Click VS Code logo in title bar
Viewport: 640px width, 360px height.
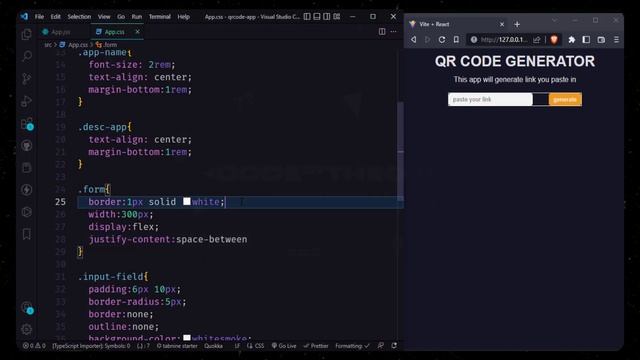24,16
